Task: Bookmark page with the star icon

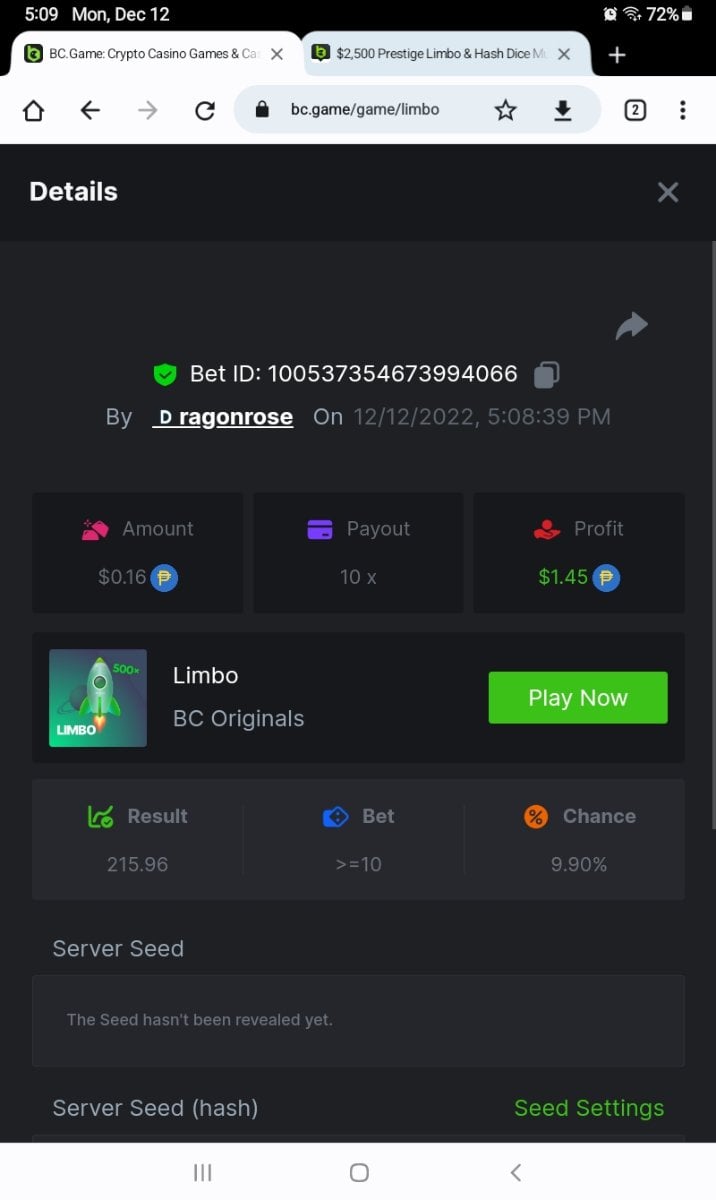Action: click(x=506, y=110)
